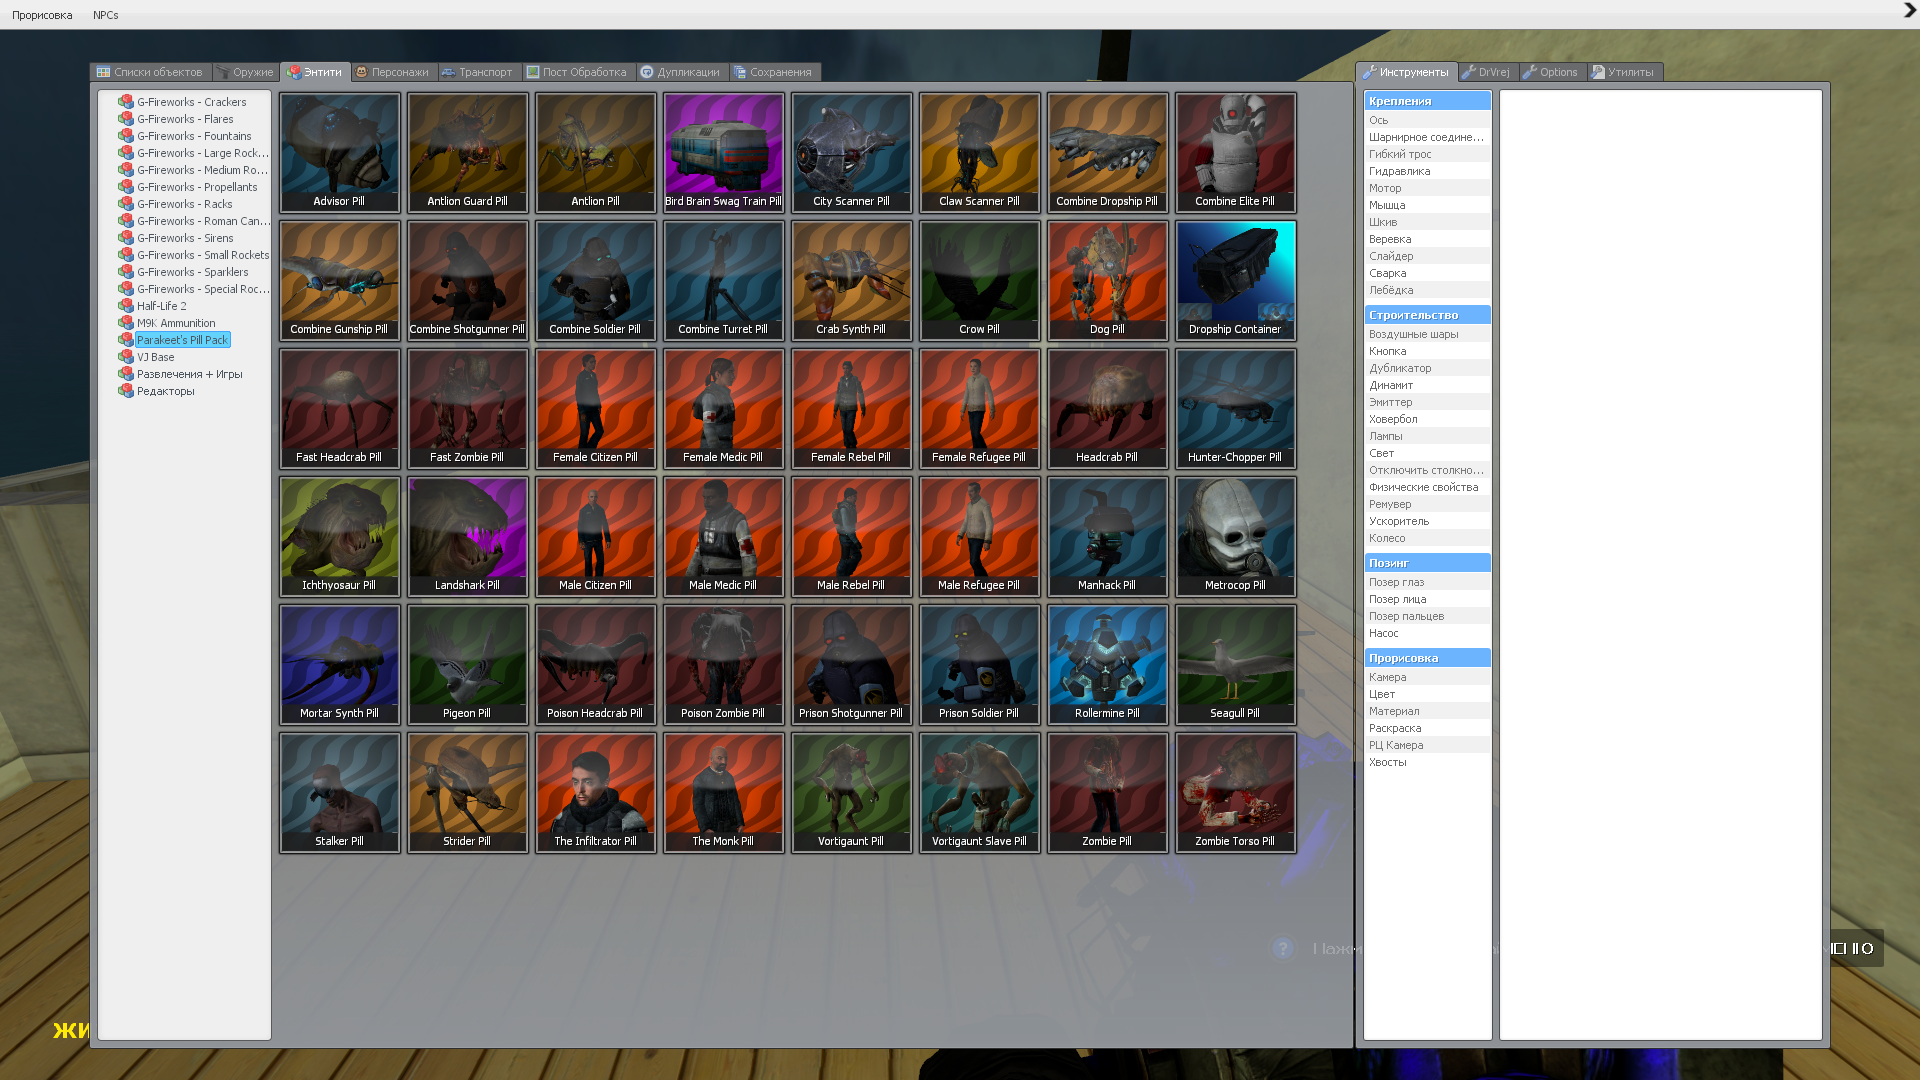The width and height of the screenshot is (1920, 1080).
Task: Choose the Mortar Synth Pill icon
Action: click(x=340, y=664)
